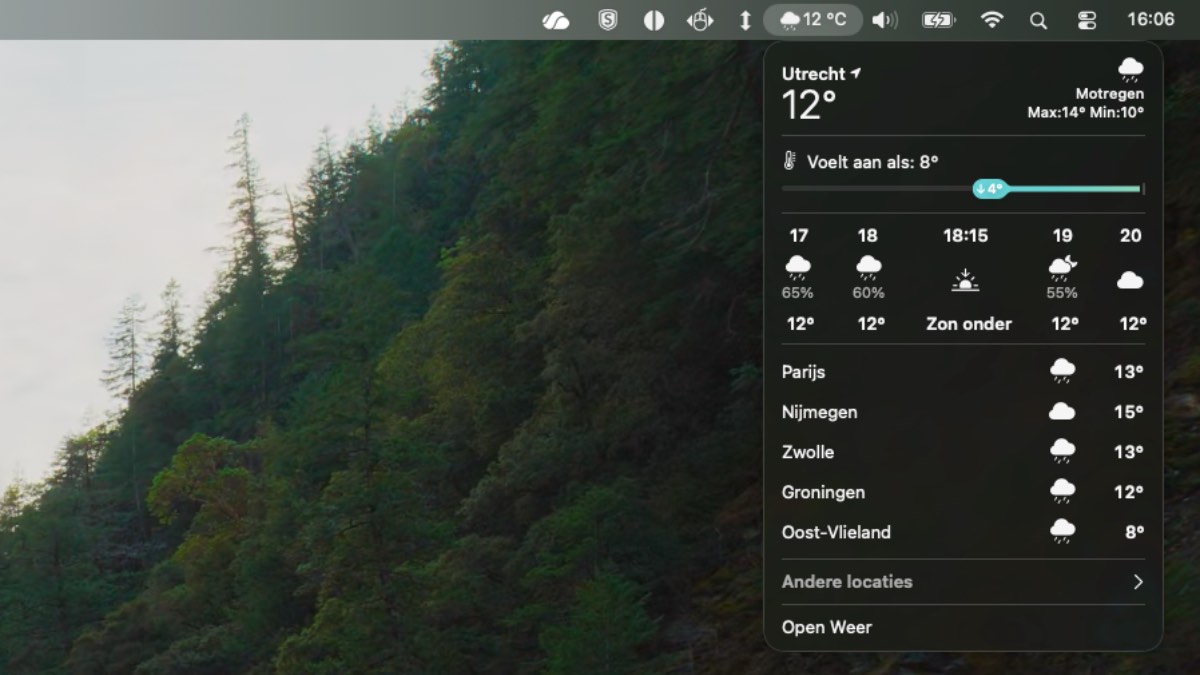Click the clock showing 16:06
The width and height of the screenshot is (1200, 675).
(1150, 20)
